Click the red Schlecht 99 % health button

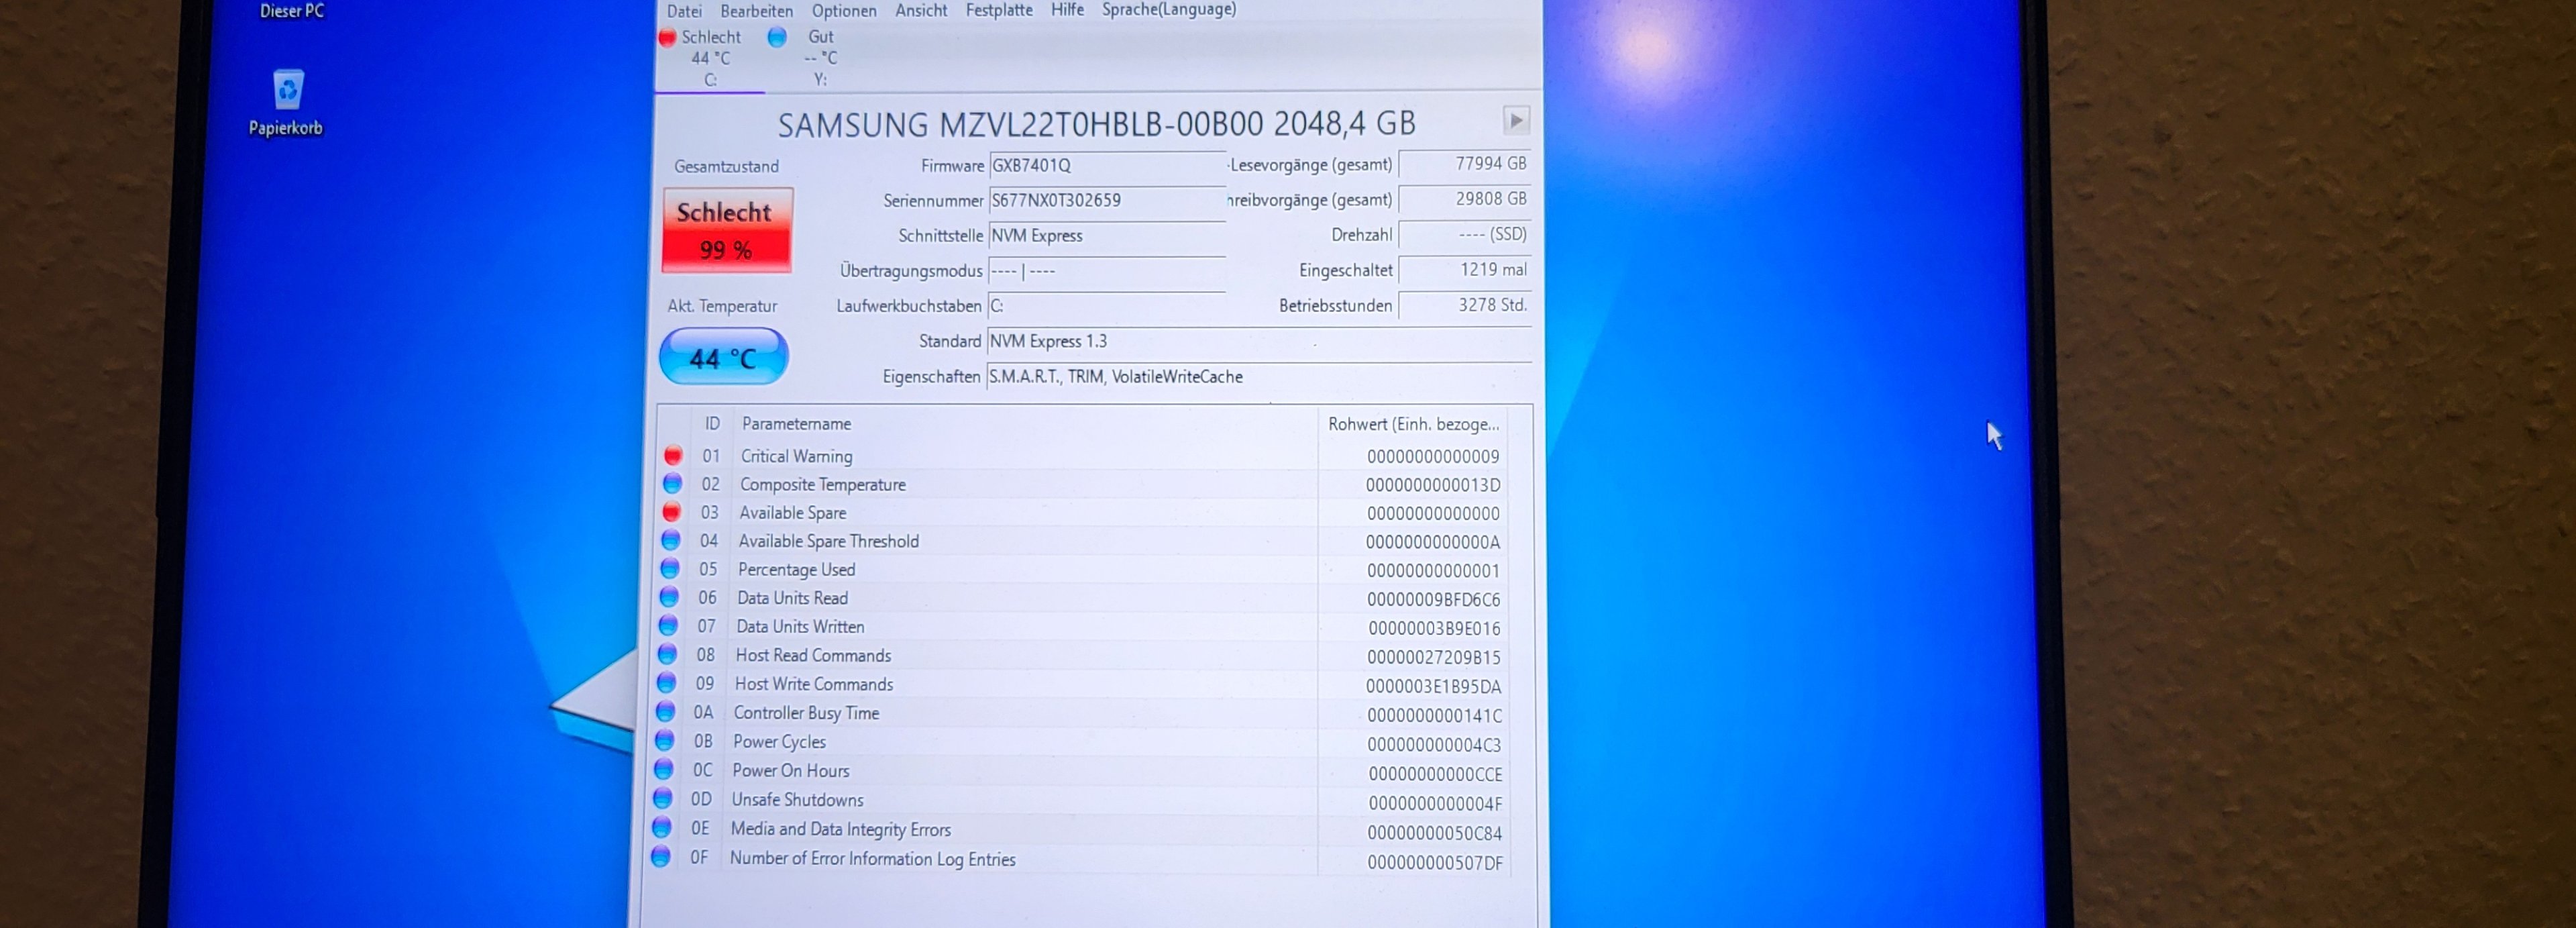click(727, 230)
